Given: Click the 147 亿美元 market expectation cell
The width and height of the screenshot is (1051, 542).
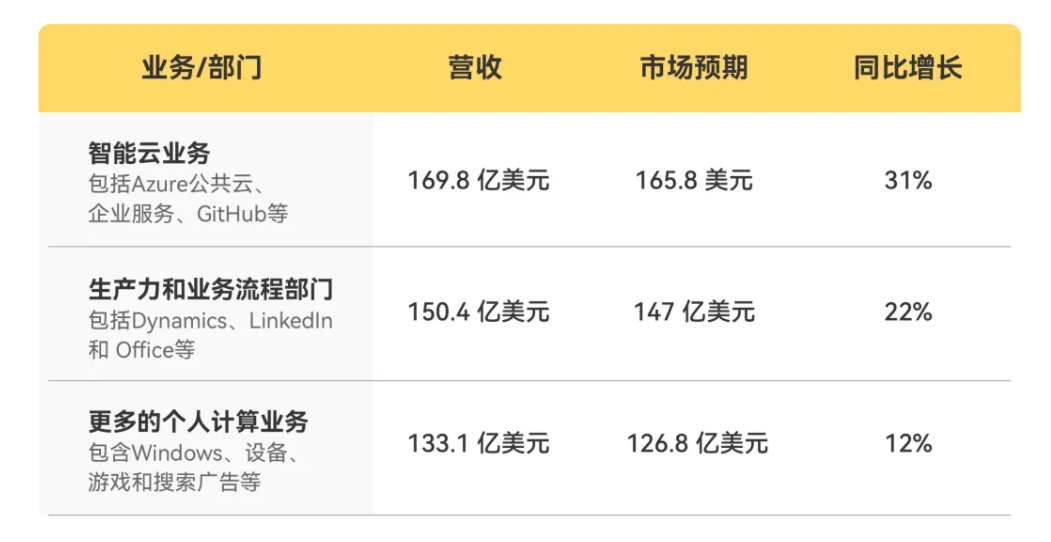Looking at the screenshot, I should 694,312.
